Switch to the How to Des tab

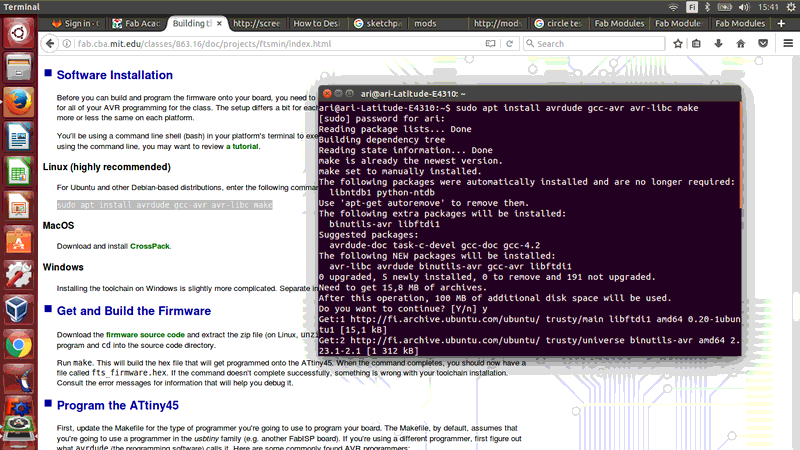316,23
